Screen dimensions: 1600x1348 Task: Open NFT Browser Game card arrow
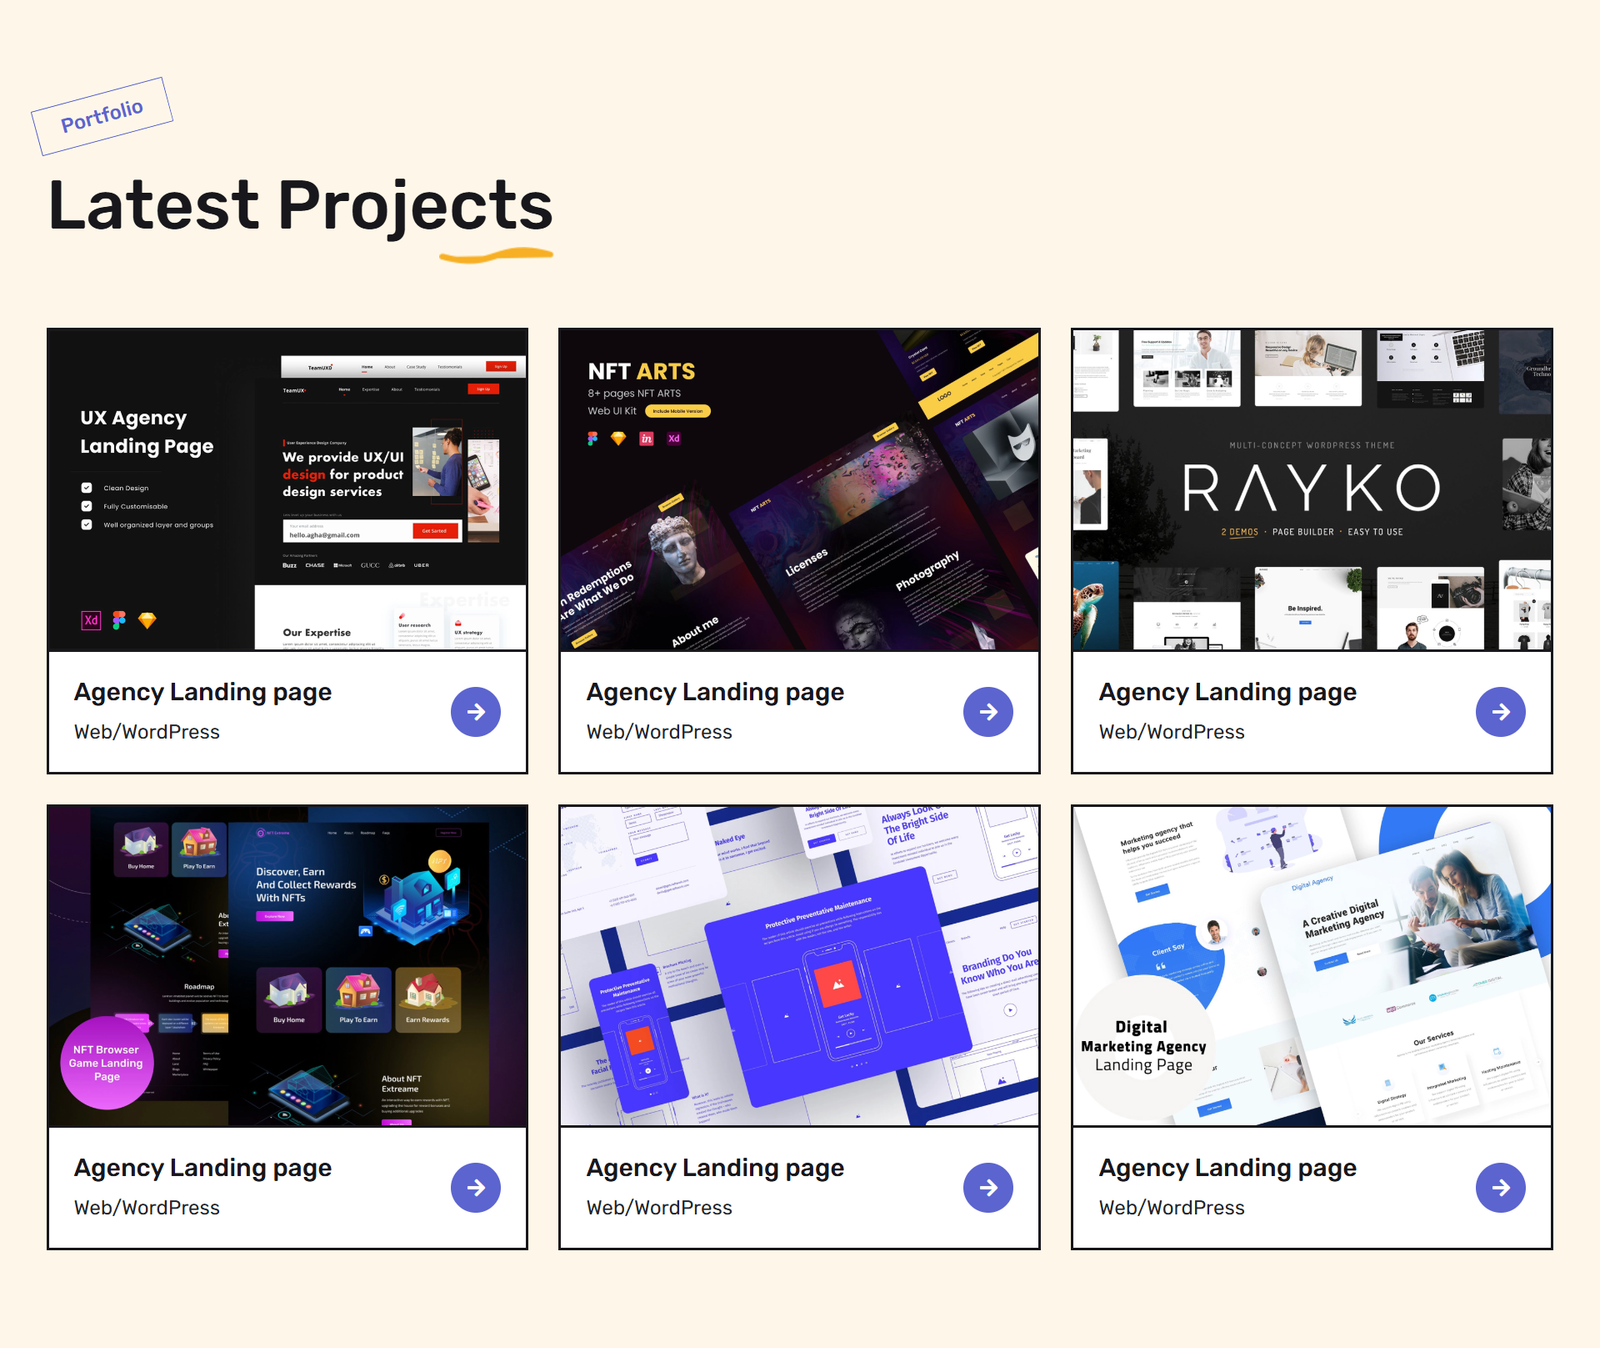(x=476, y=1188)
